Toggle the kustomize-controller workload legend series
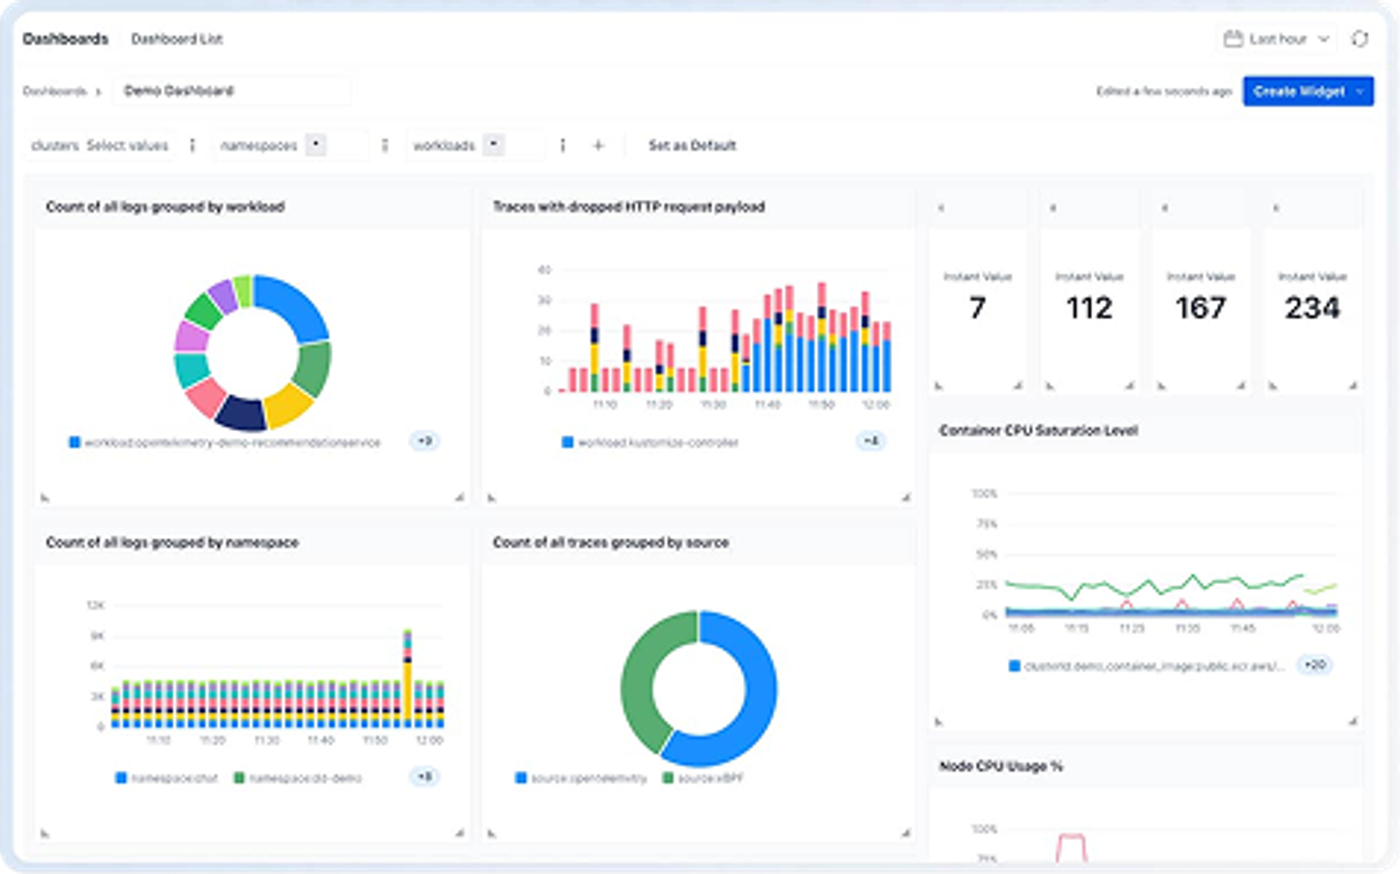This screenshot has height=874, width=1400. tap(650, 442)
